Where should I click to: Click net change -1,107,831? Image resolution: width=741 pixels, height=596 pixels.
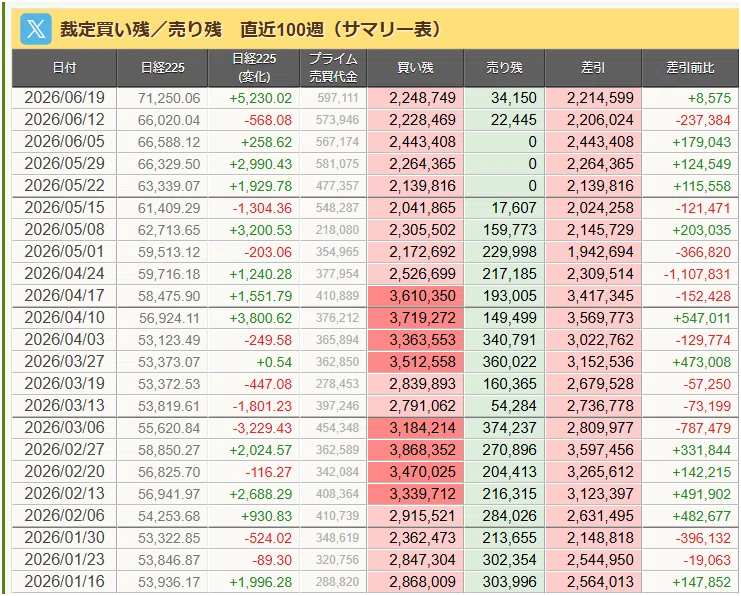(698, 274)
